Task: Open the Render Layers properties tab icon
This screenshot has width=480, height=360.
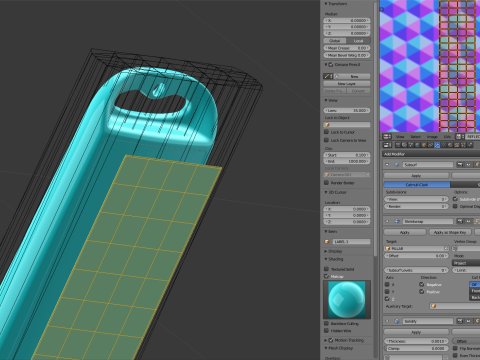Action: tap(404, 145)
